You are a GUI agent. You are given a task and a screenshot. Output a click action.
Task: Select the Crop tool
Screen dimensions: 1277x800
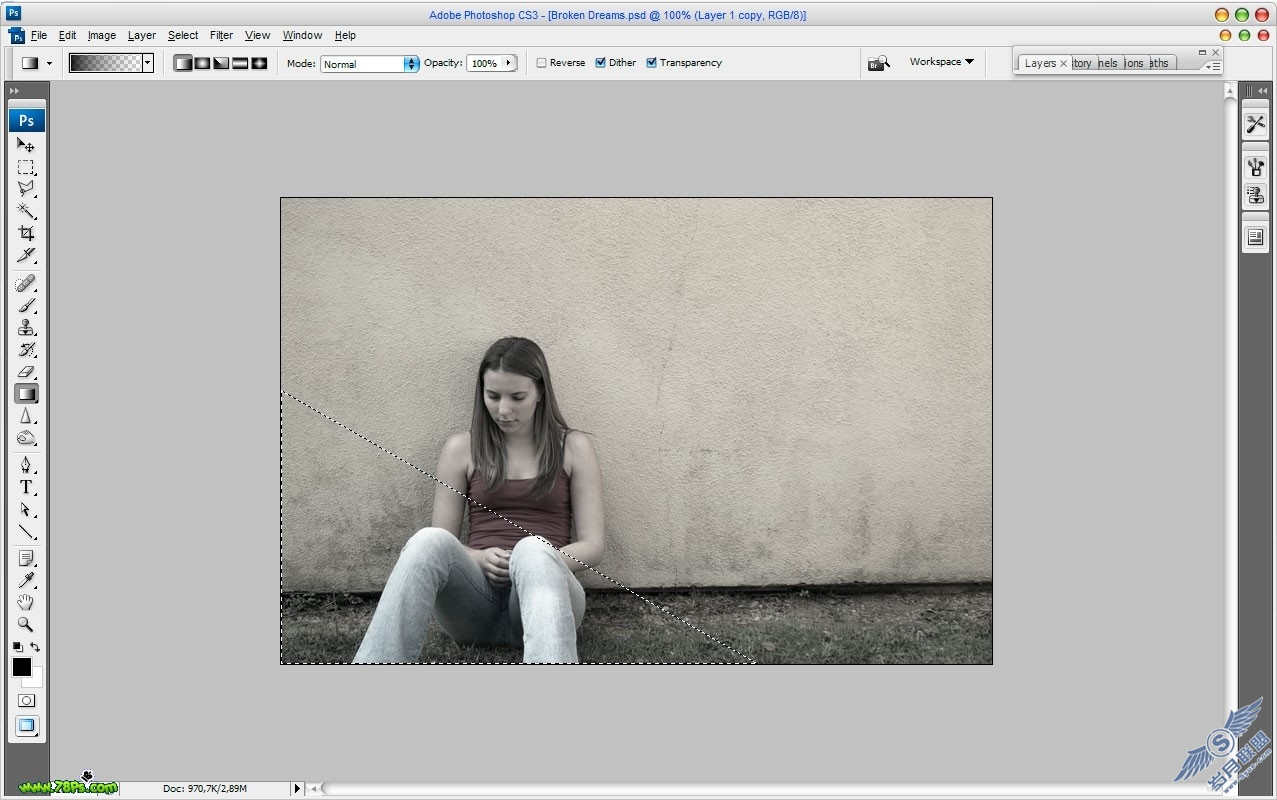(26, 233)
